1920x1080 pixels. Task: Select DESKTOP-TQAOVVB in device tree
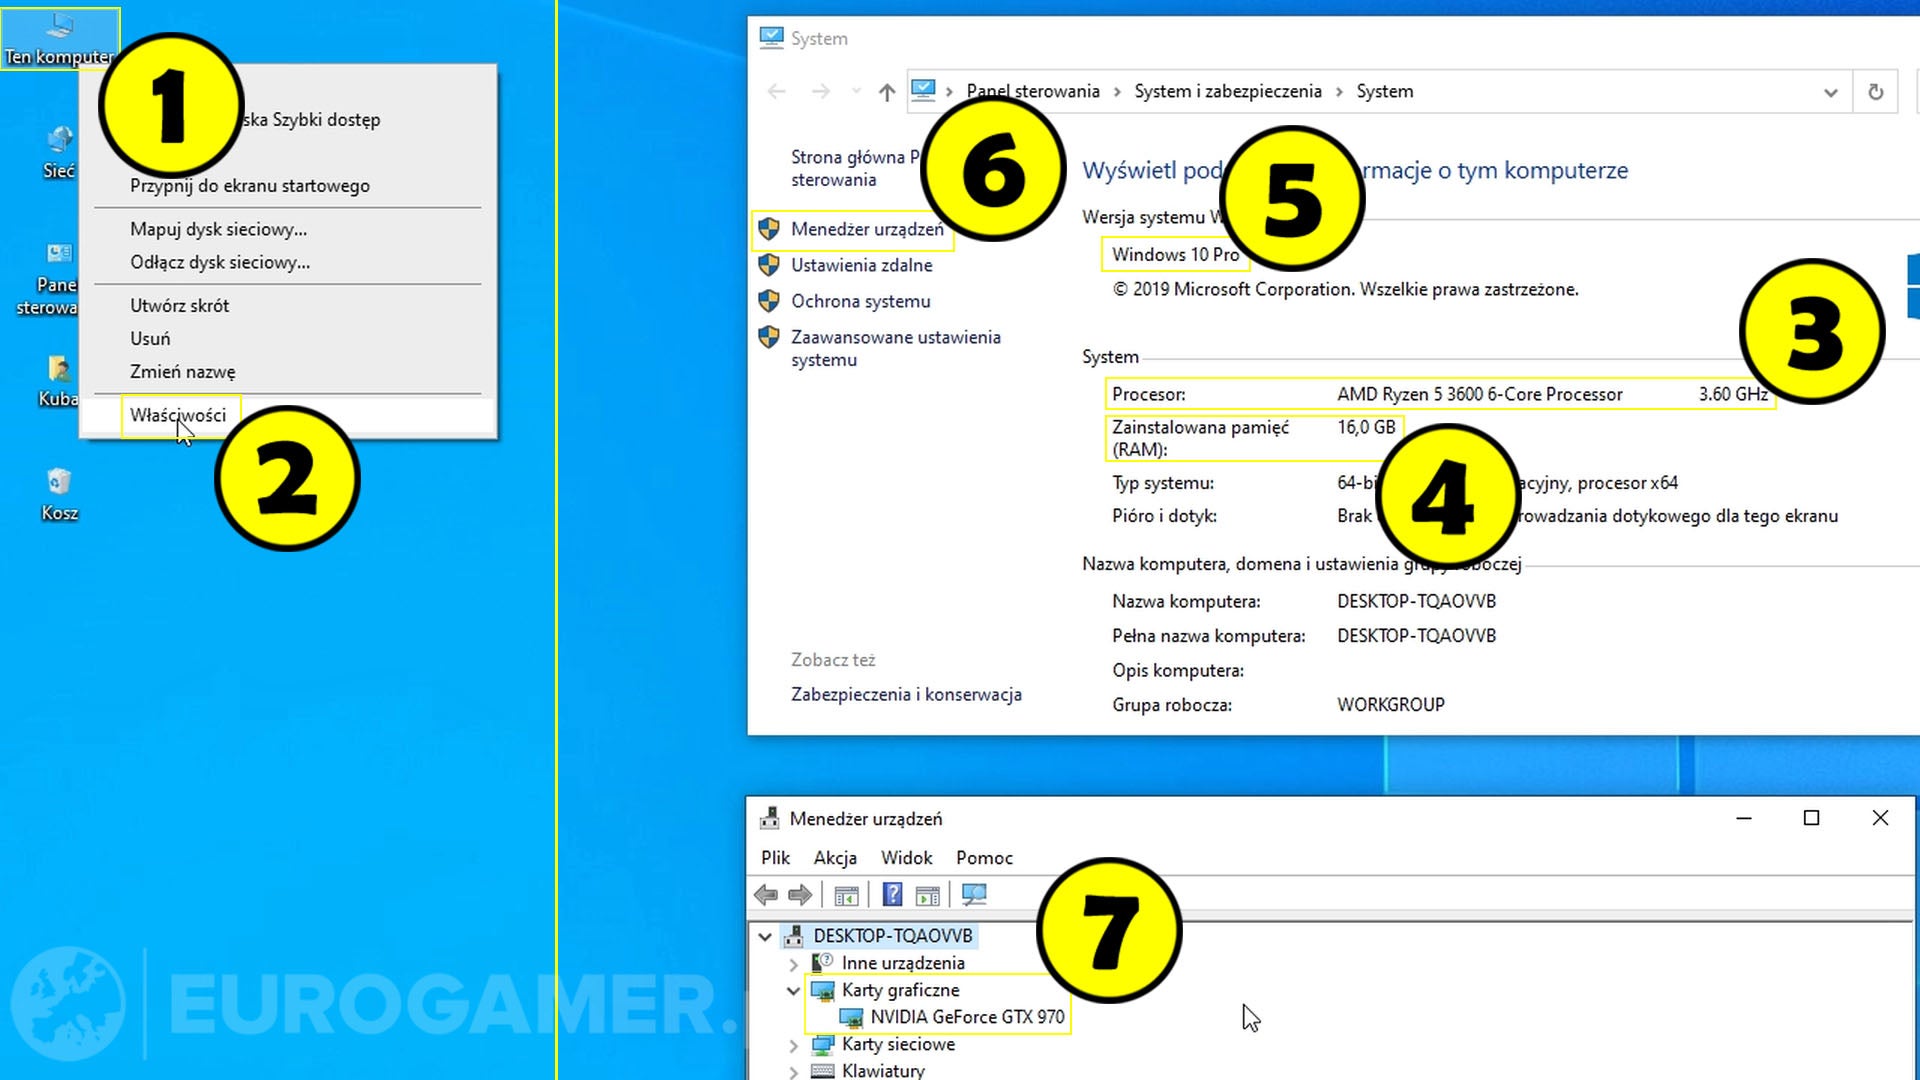pos(892,936)
